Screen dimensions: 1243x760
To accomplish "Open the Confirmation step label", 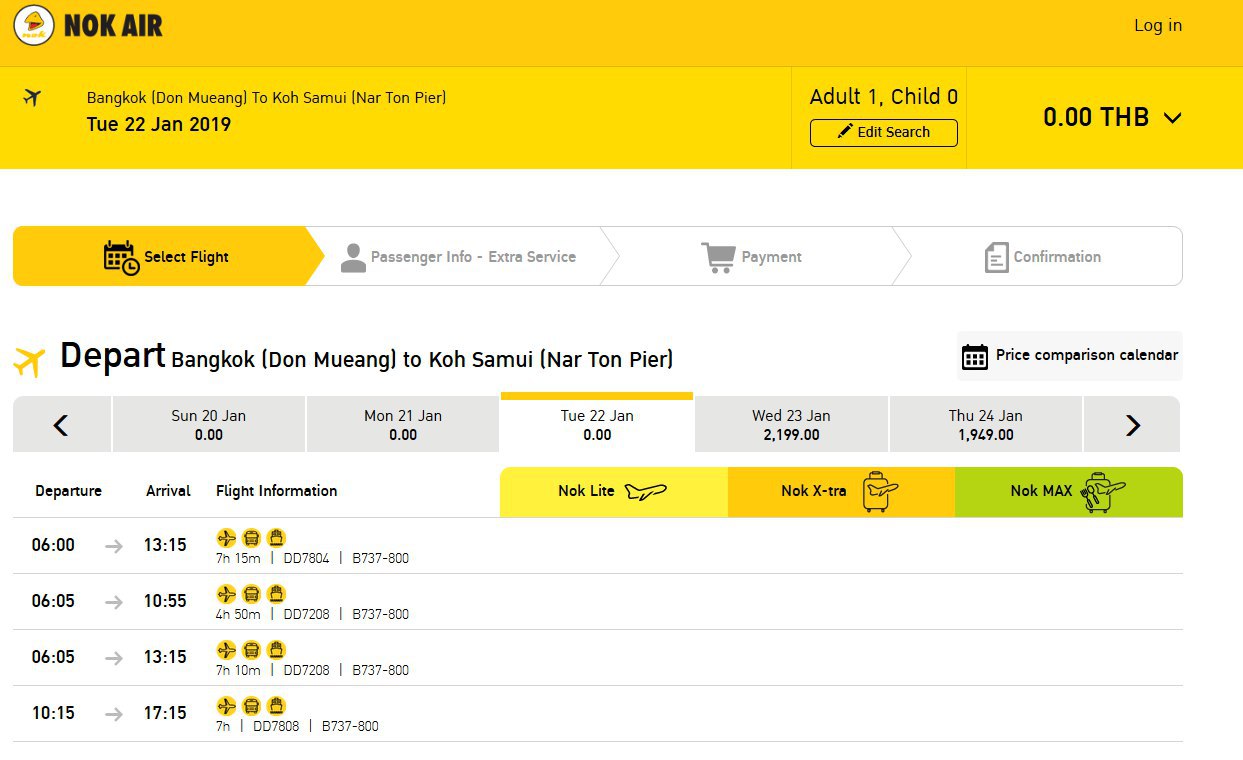I will click(1057, 257).
